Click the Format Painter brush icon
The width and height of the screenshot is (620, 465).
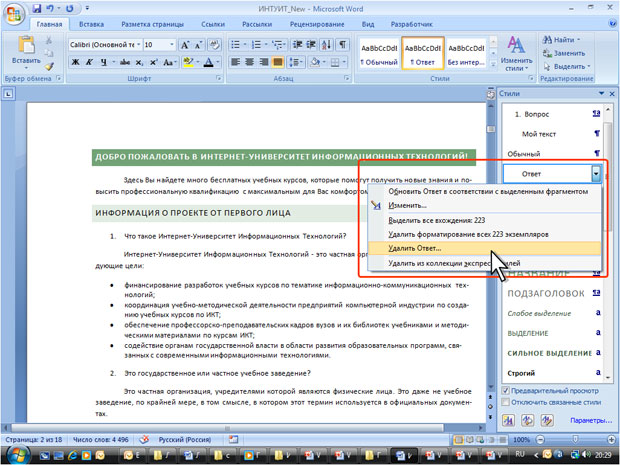pyautogui.click(x=49, y=67)
